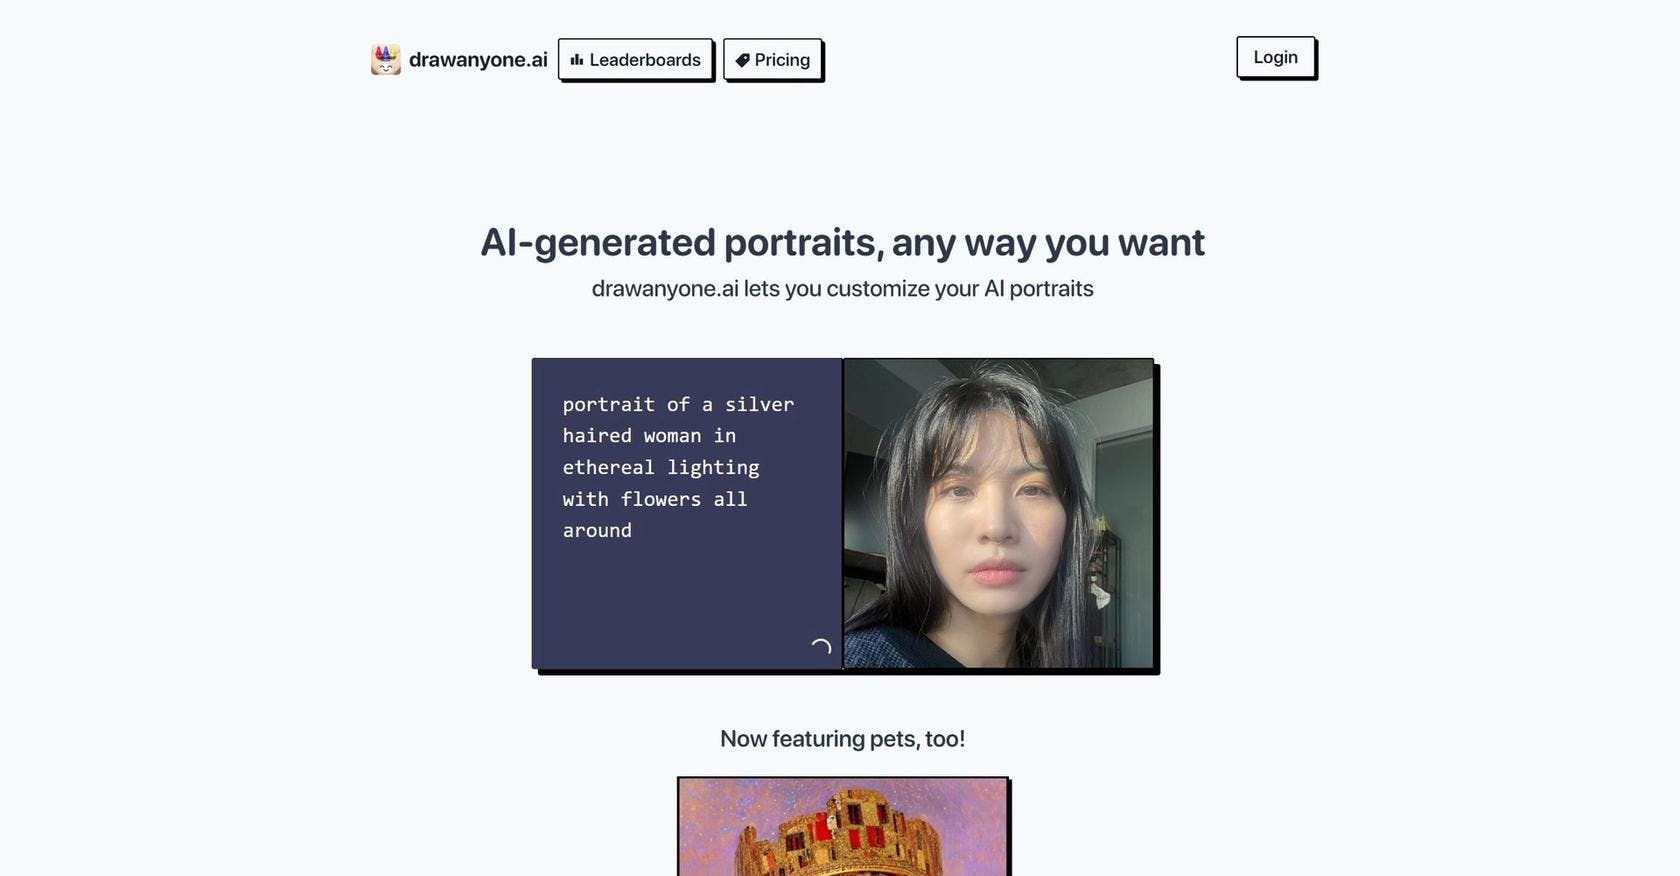Click the Login button

pyautogui.click(x=1275, y=57)
